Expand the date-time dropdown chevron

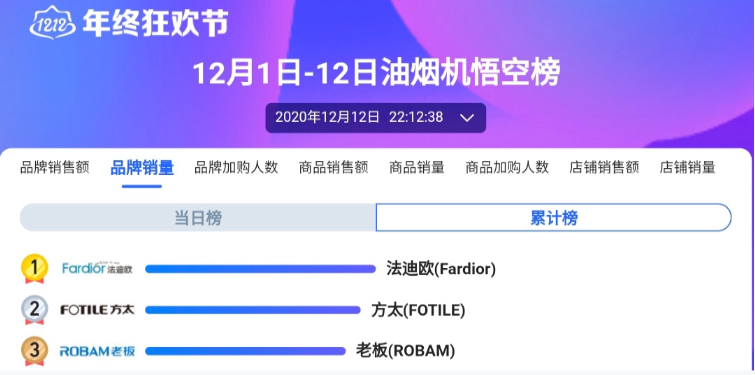[x=467, y=118]
